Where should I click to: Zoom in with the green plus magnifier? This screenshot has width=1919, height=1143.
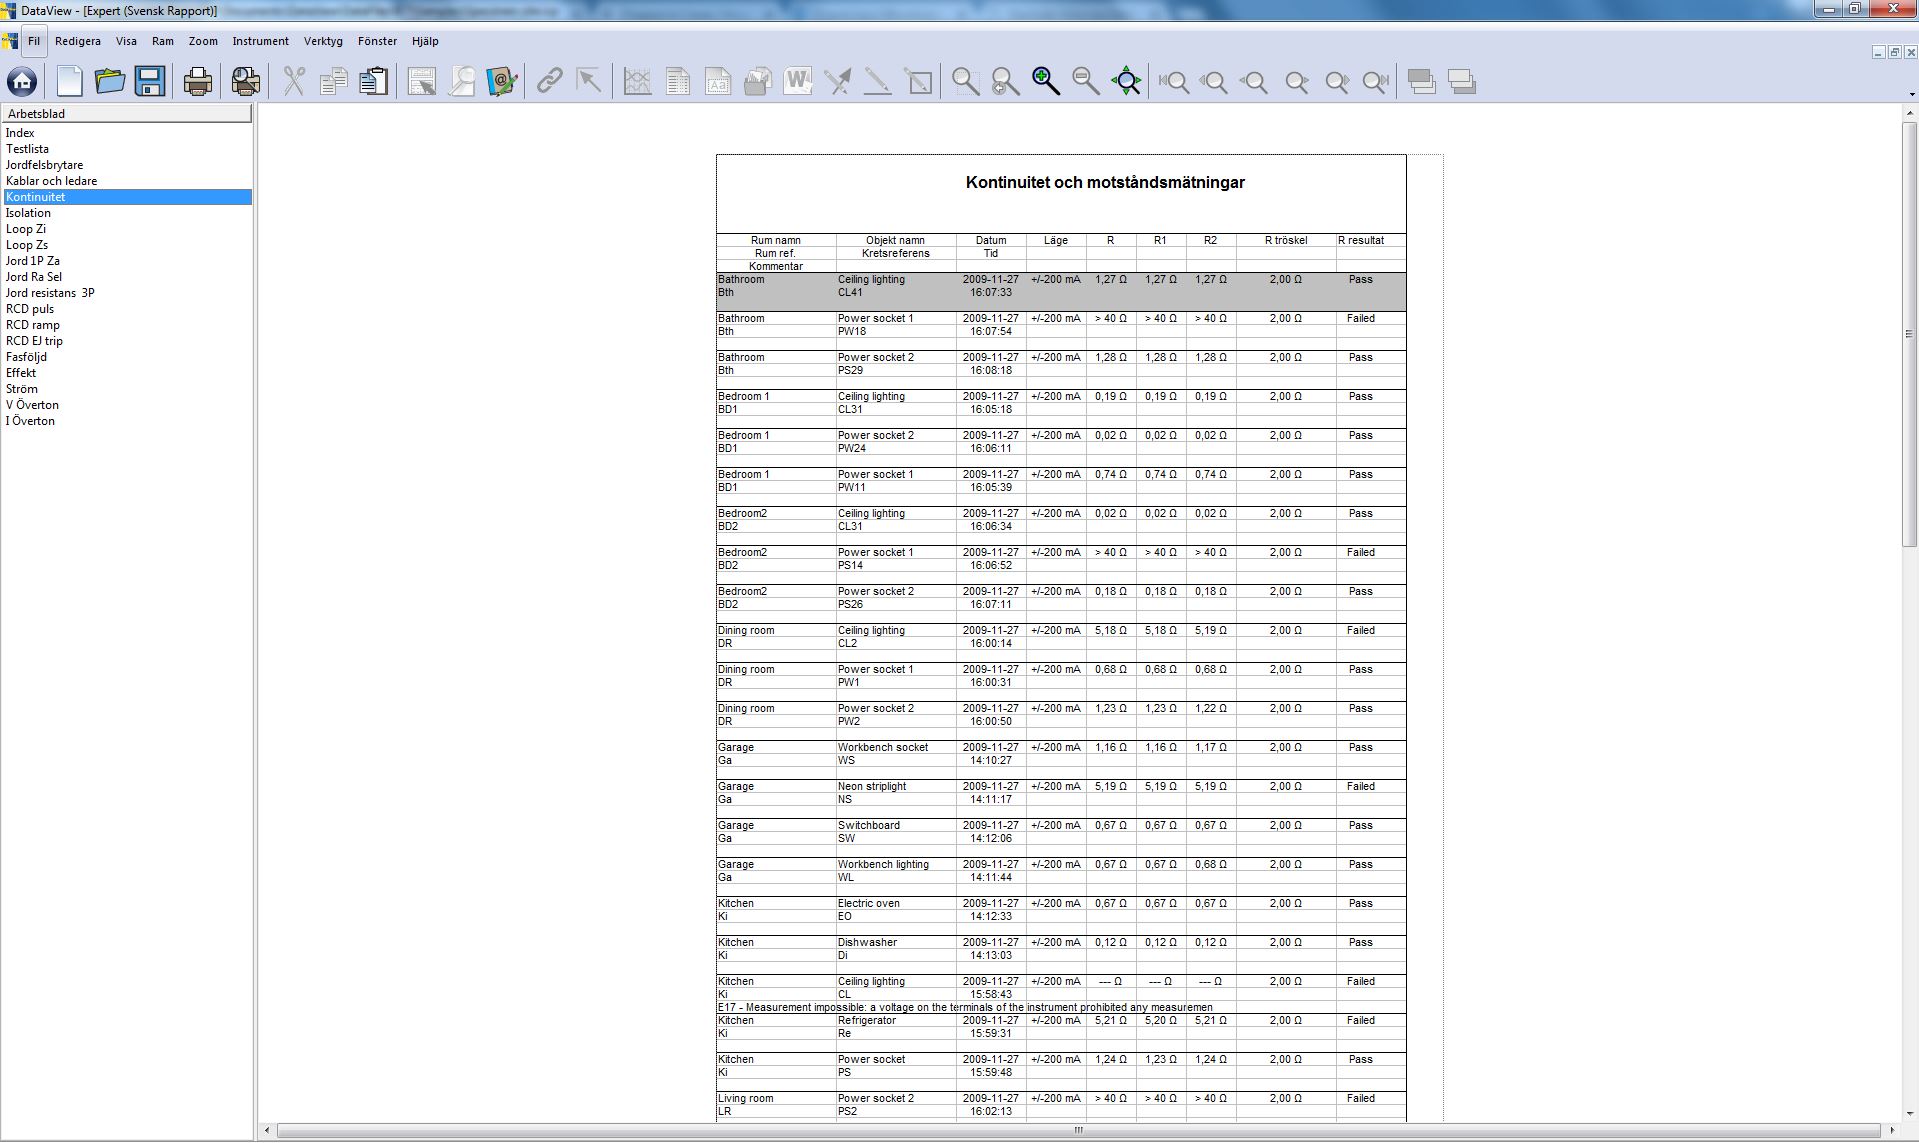tap(1045, 82)
